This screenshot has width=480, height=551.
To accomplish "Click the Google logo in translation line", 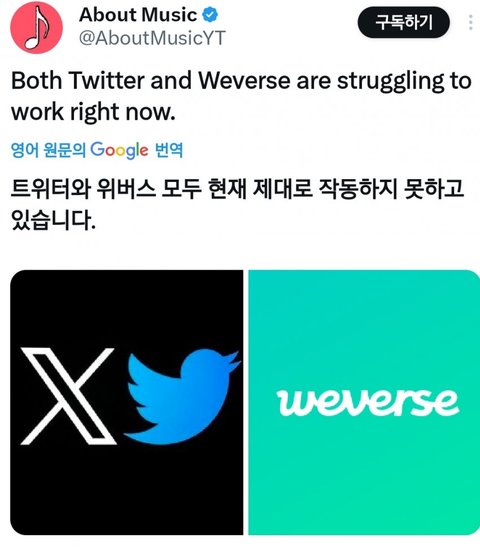I will point(119,150).
